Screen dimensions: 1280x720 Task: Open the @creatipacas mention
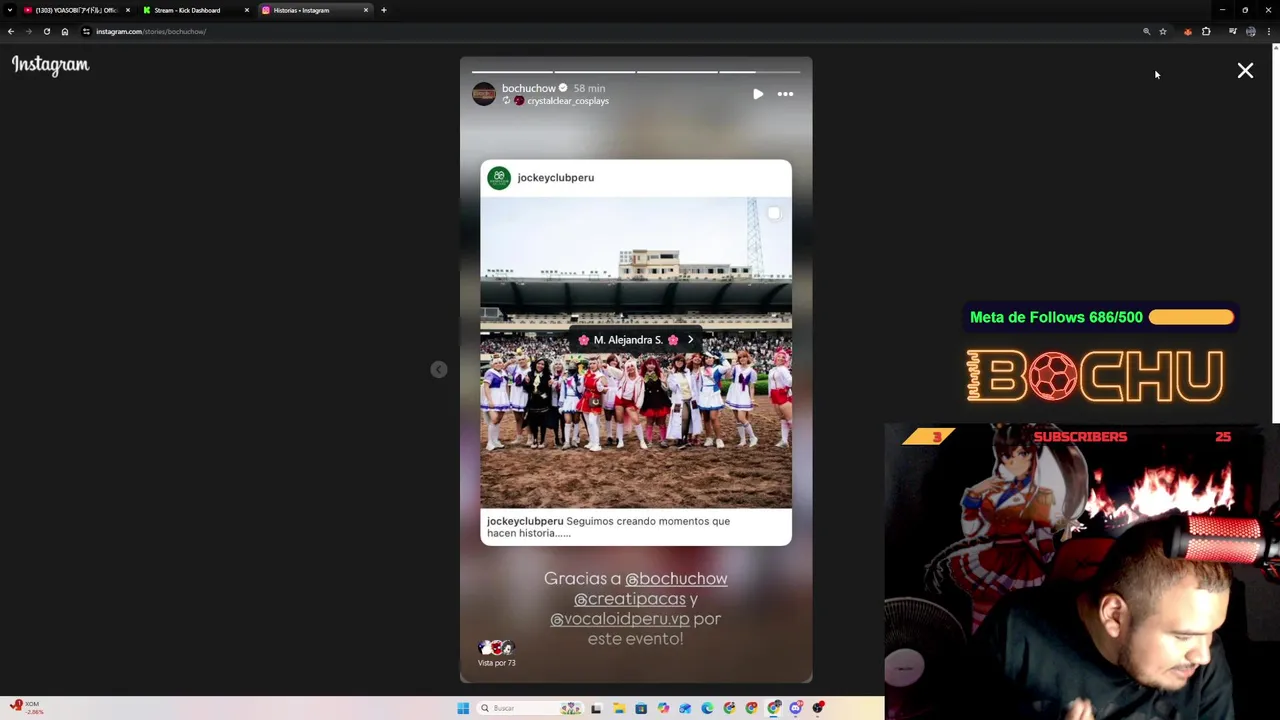click(x=630, y=598)
